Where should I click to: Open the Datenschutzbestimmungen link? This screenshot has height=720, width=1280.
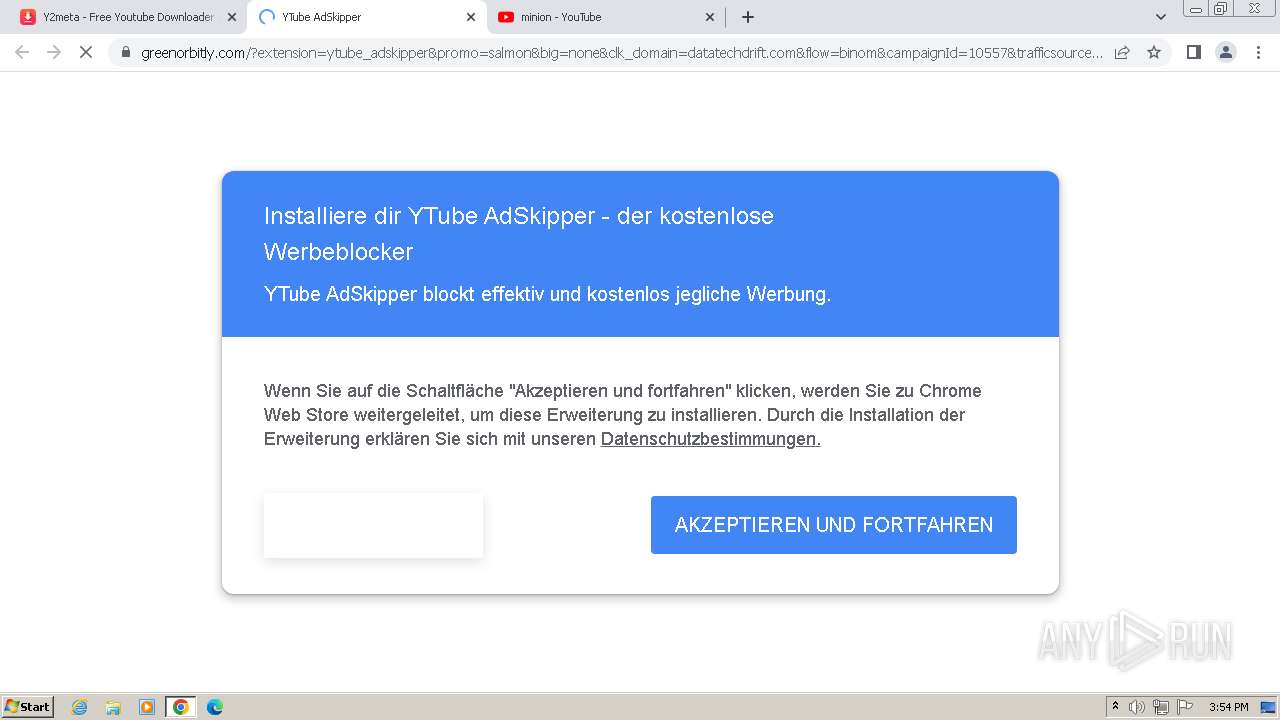point(710,439)
